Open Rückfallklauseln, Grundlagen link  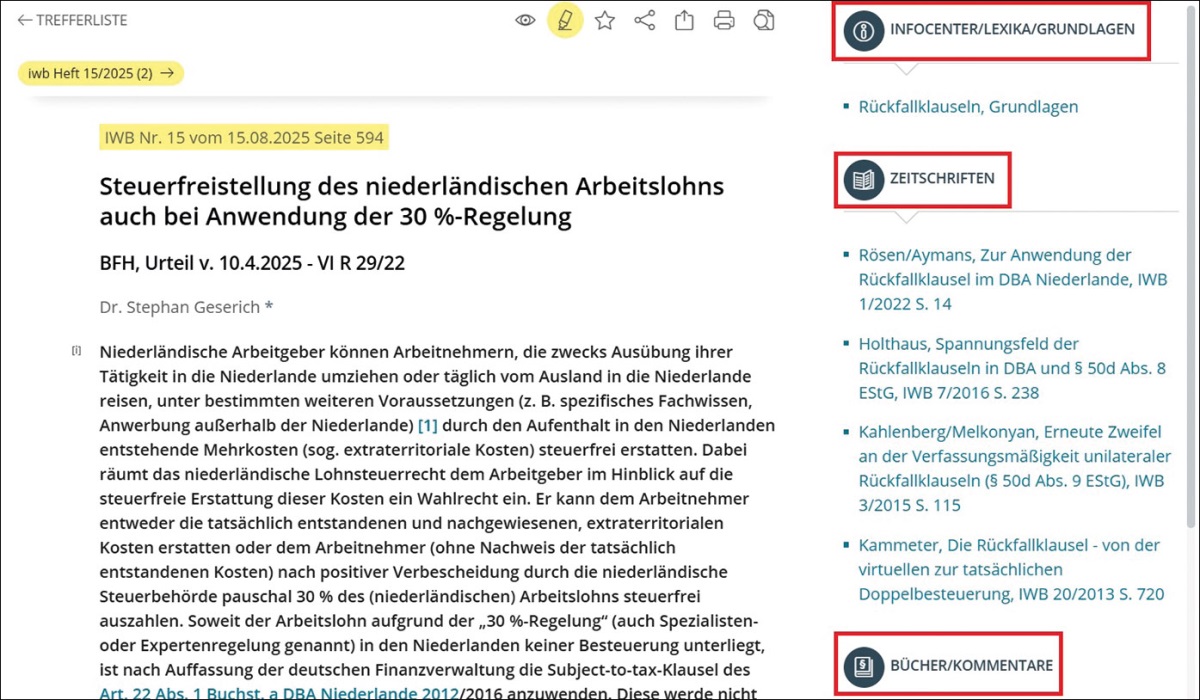(x=968, y=107)
